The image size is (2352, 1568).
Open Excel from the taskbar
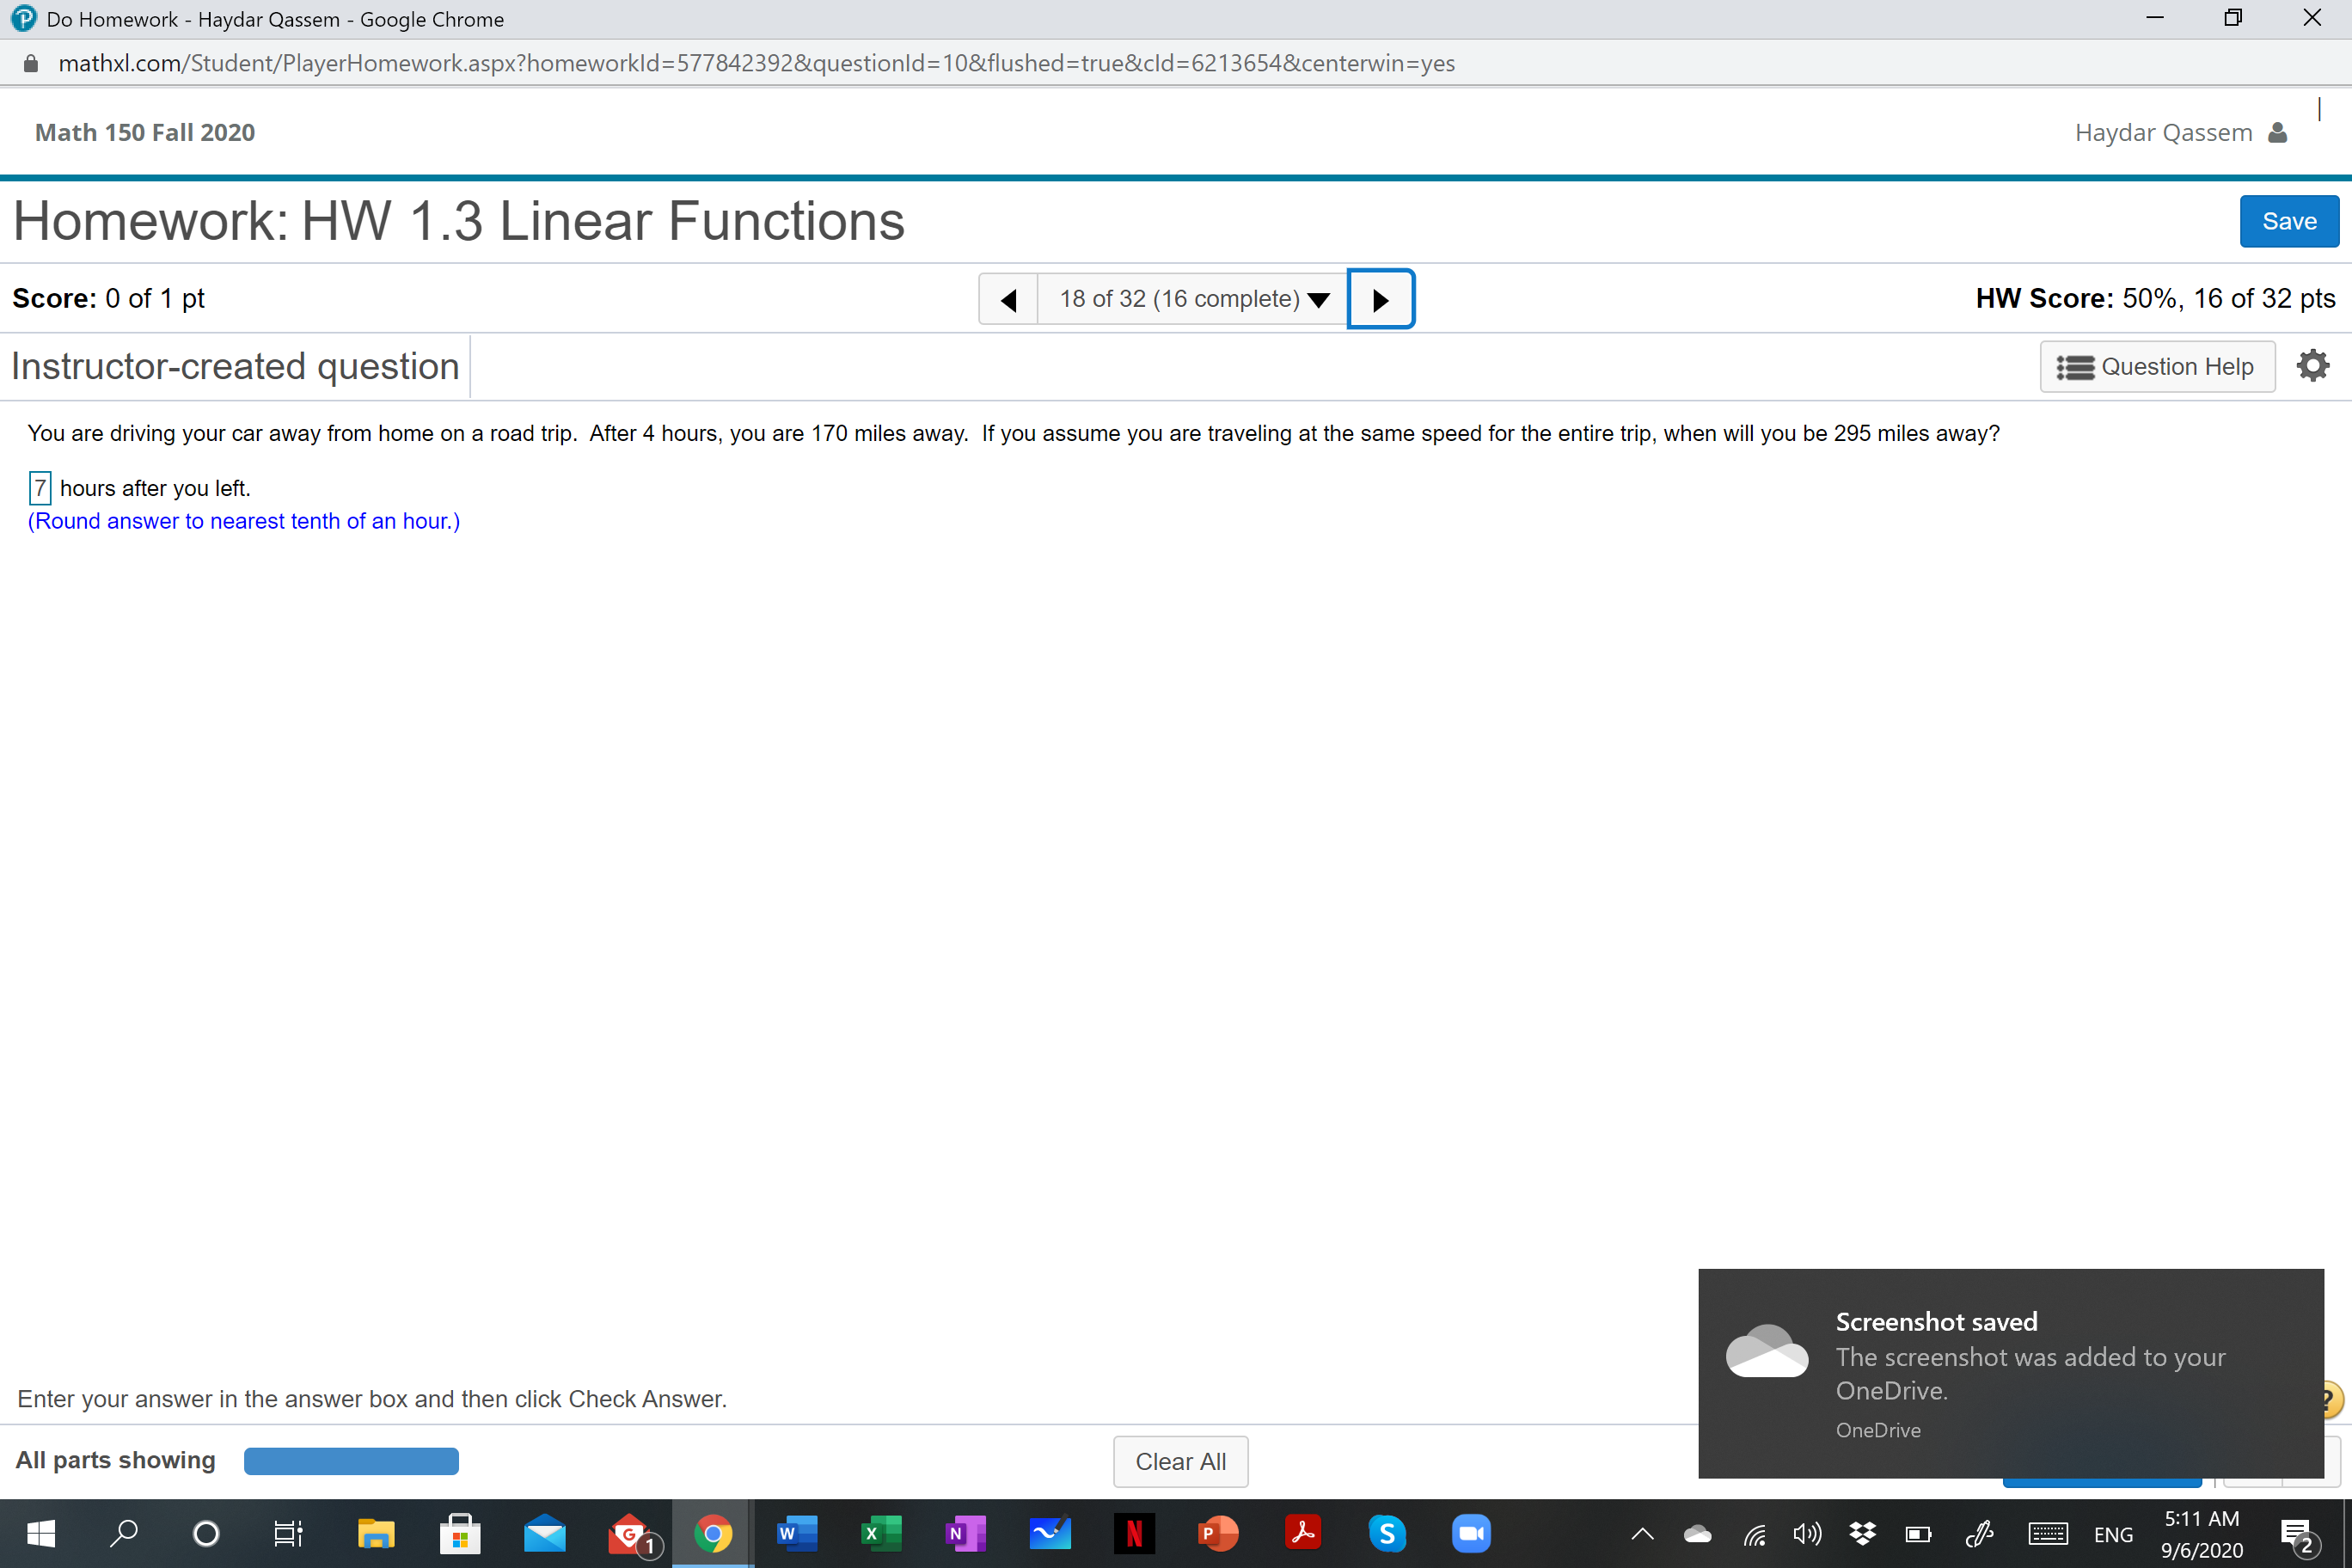coord(880,1533)
